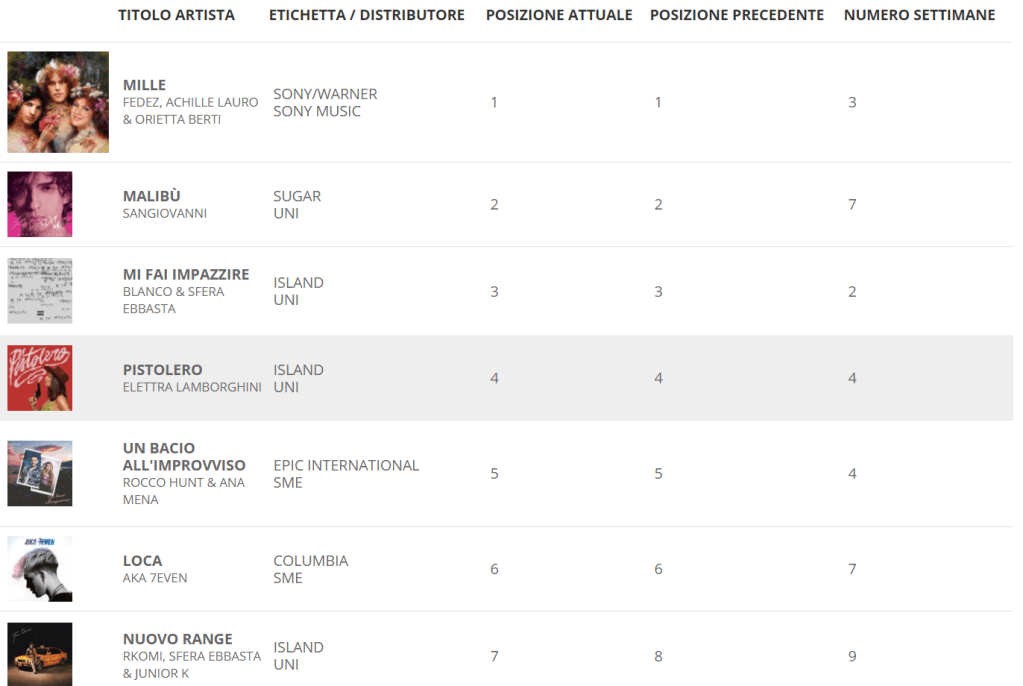Click the Sangiovanni artist name

[x=165, y=213]
